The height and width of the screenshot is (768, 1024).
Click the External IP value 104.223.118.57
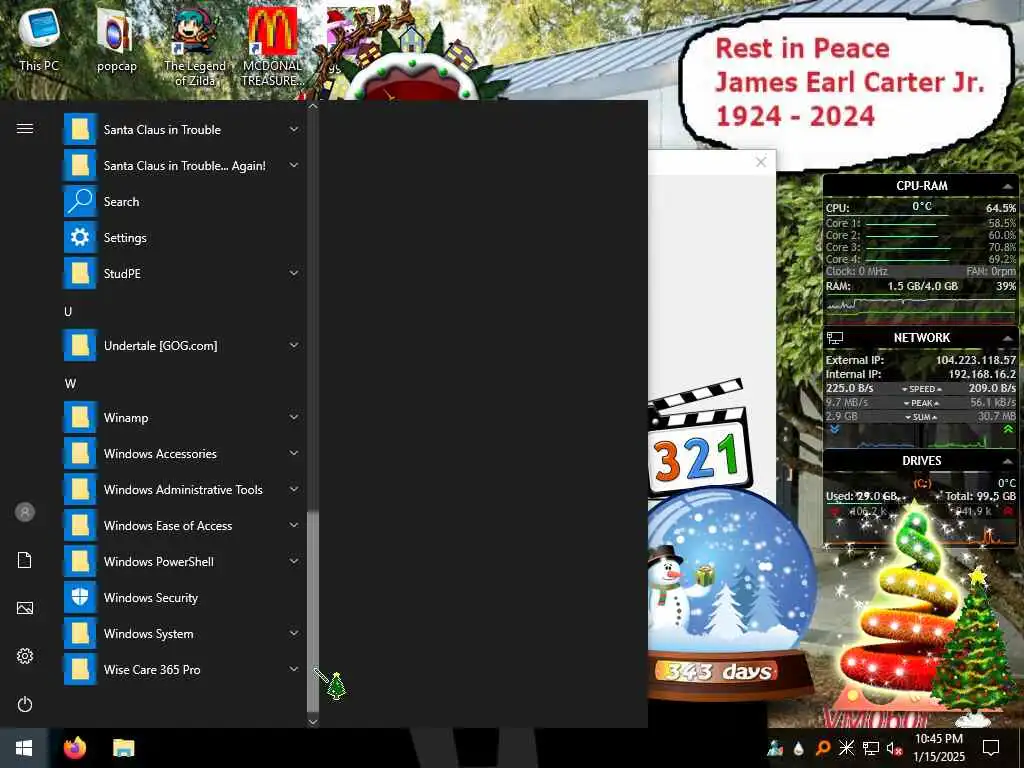tap(976, 360)
